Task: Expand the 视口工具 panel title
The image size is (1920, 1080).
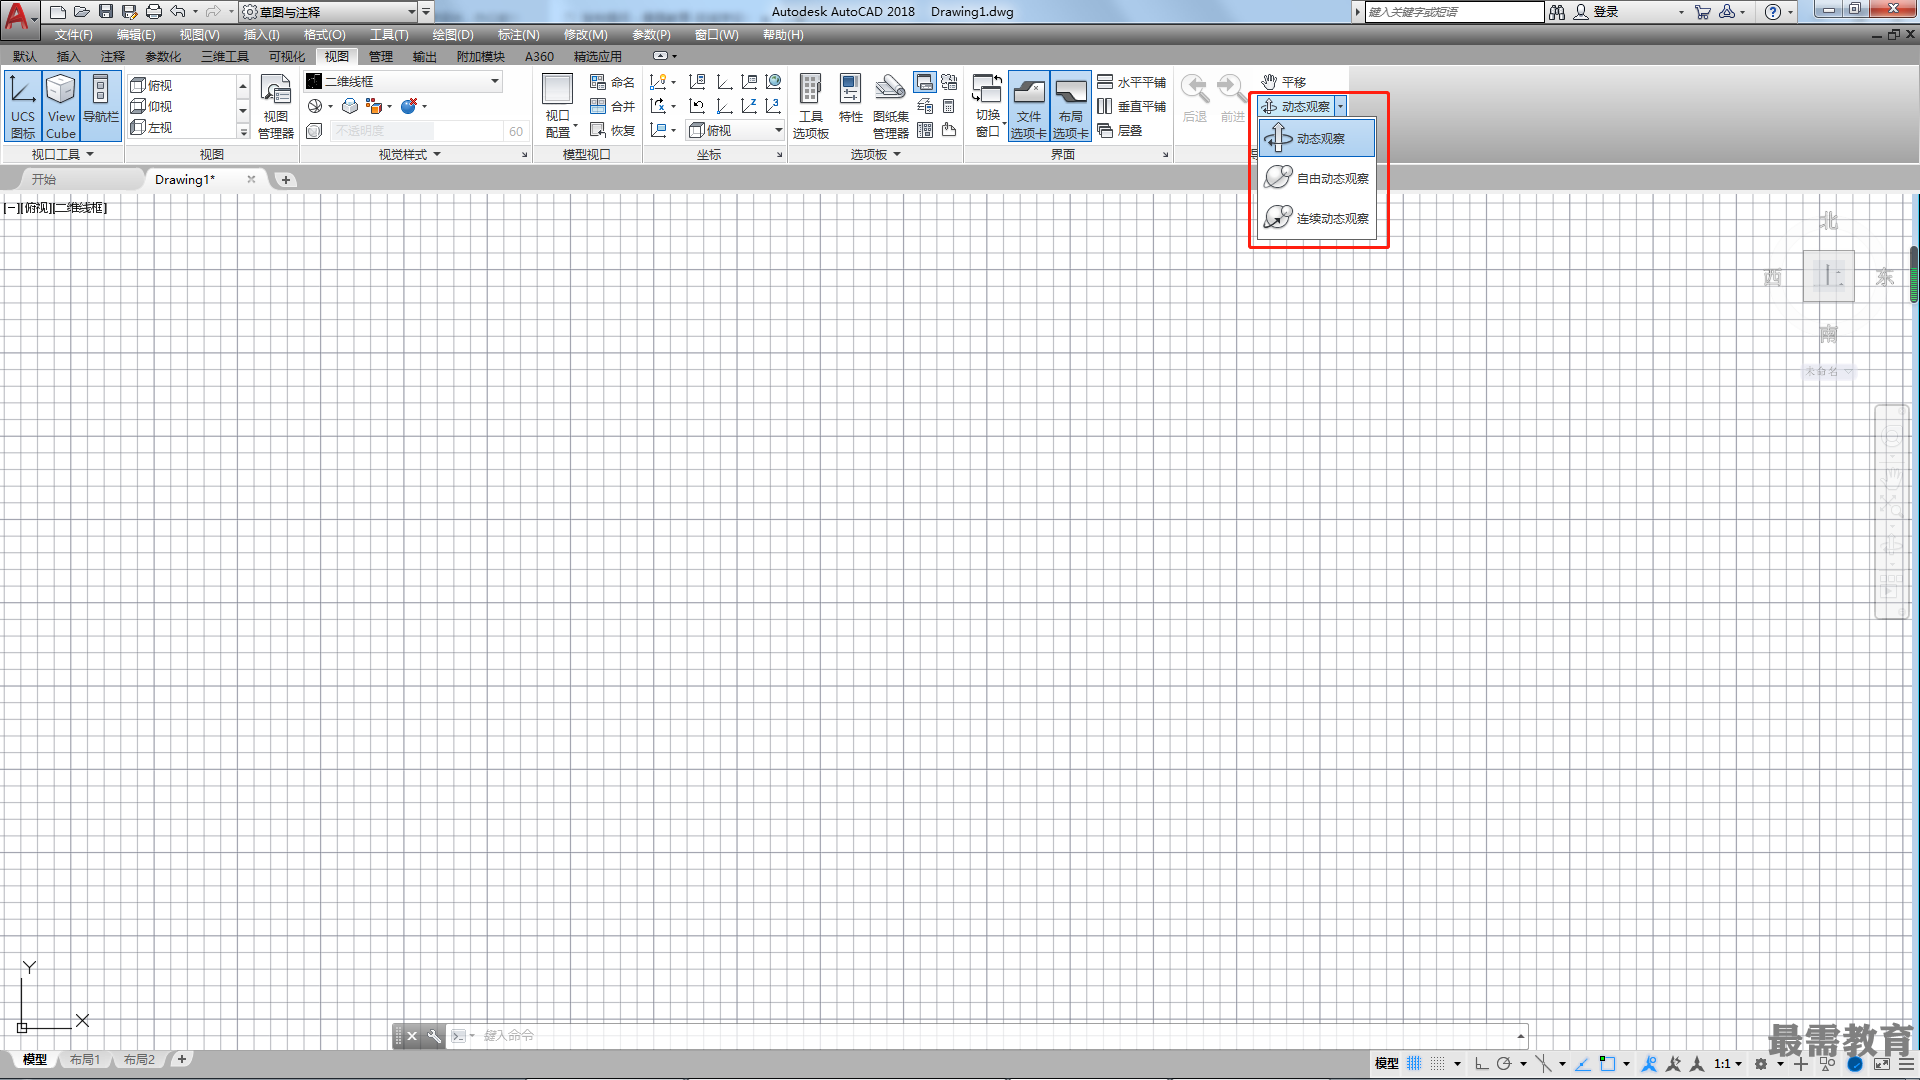Action: (x=62, y=154)
